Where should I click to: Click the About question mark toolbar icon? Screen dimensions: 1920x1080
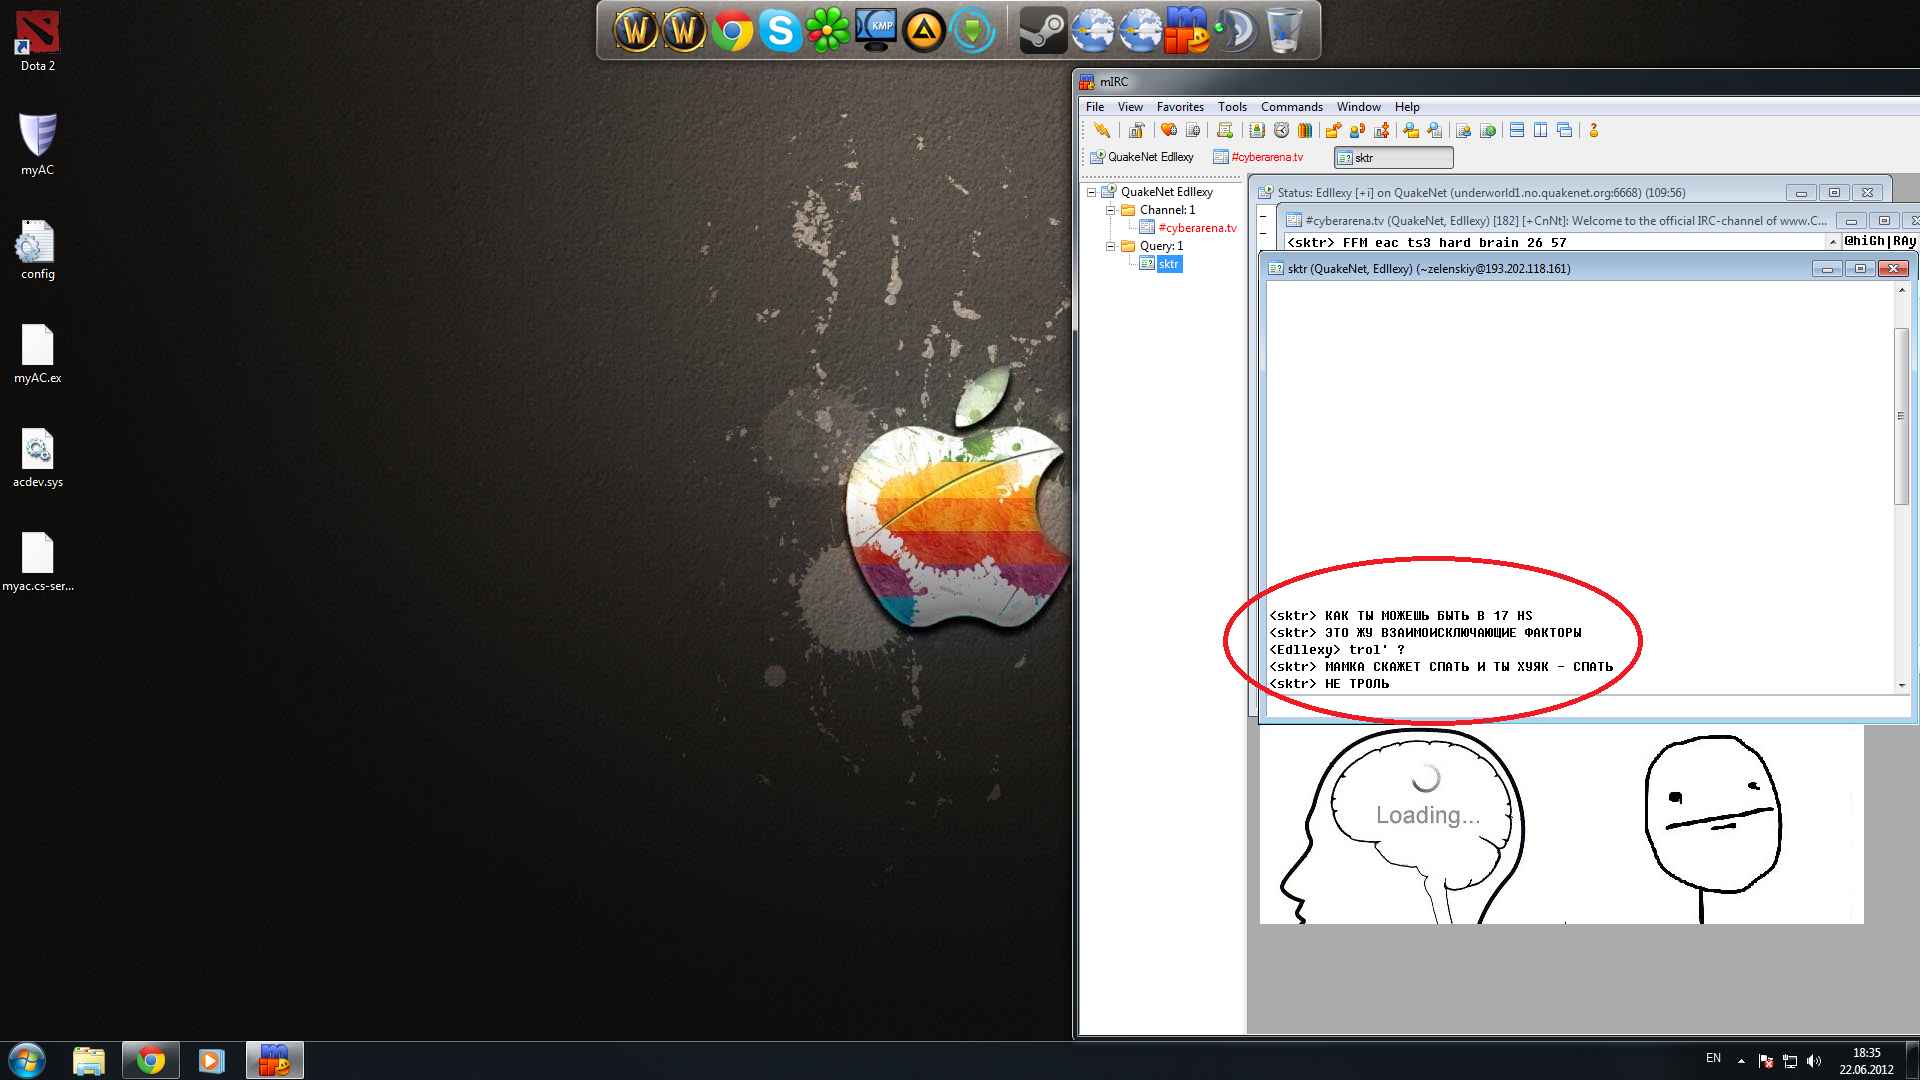pyautogui.click(x=1594, y=130)
